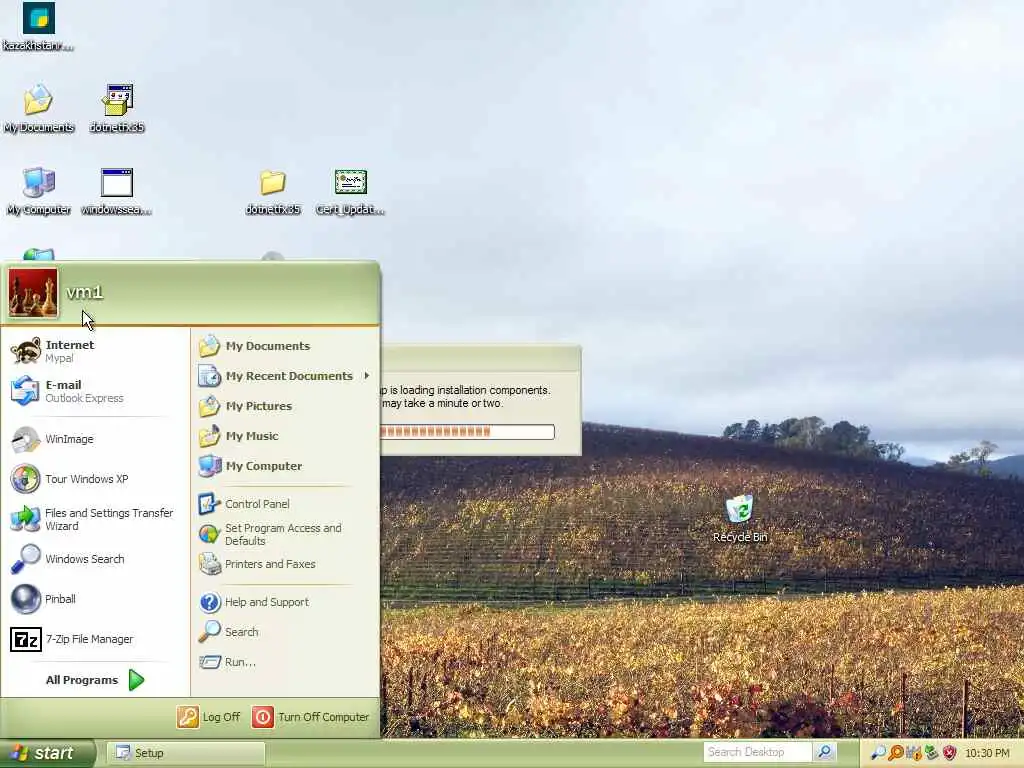
Task: Select Cert_Updat... desktop icon
Action: [x=350, y=191]
